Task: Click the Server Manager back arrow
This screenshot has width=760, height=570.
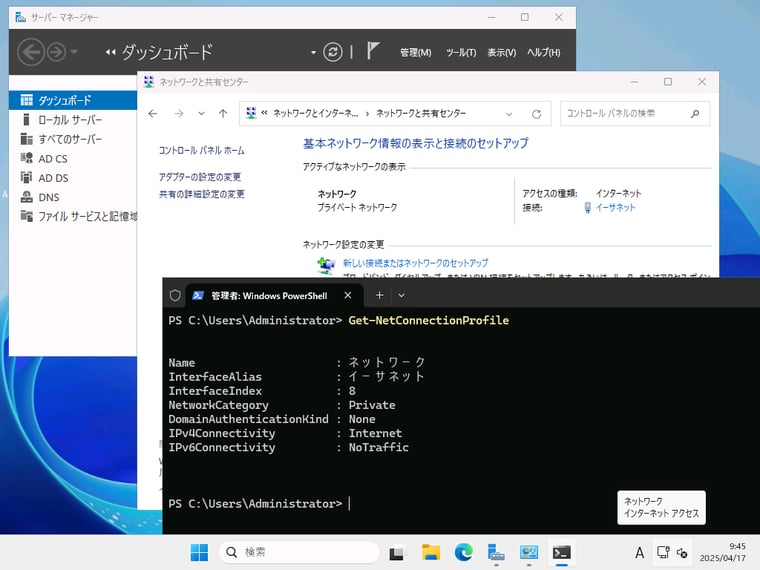Action: pos(30,52)
